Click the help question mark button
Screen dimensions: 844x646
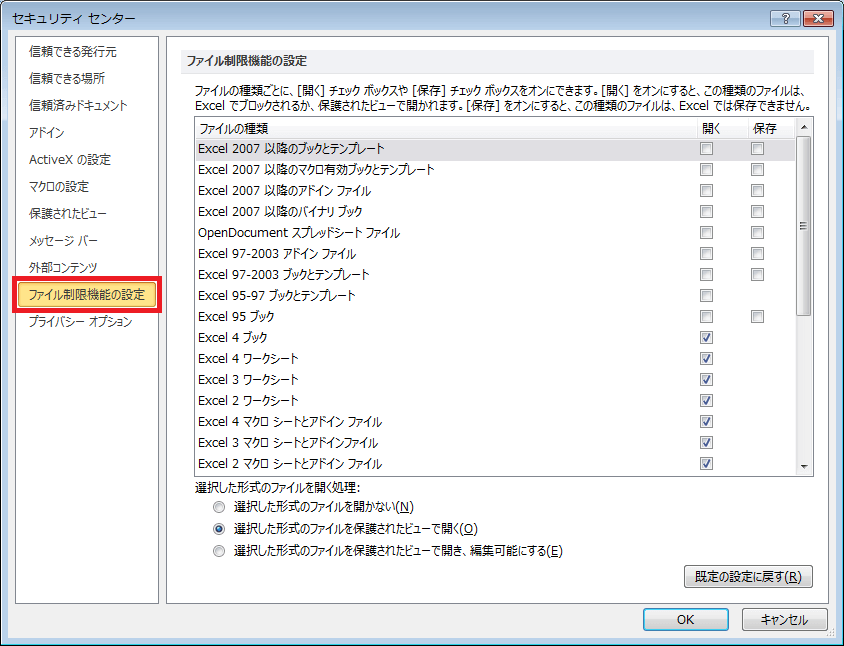point(785,18)
